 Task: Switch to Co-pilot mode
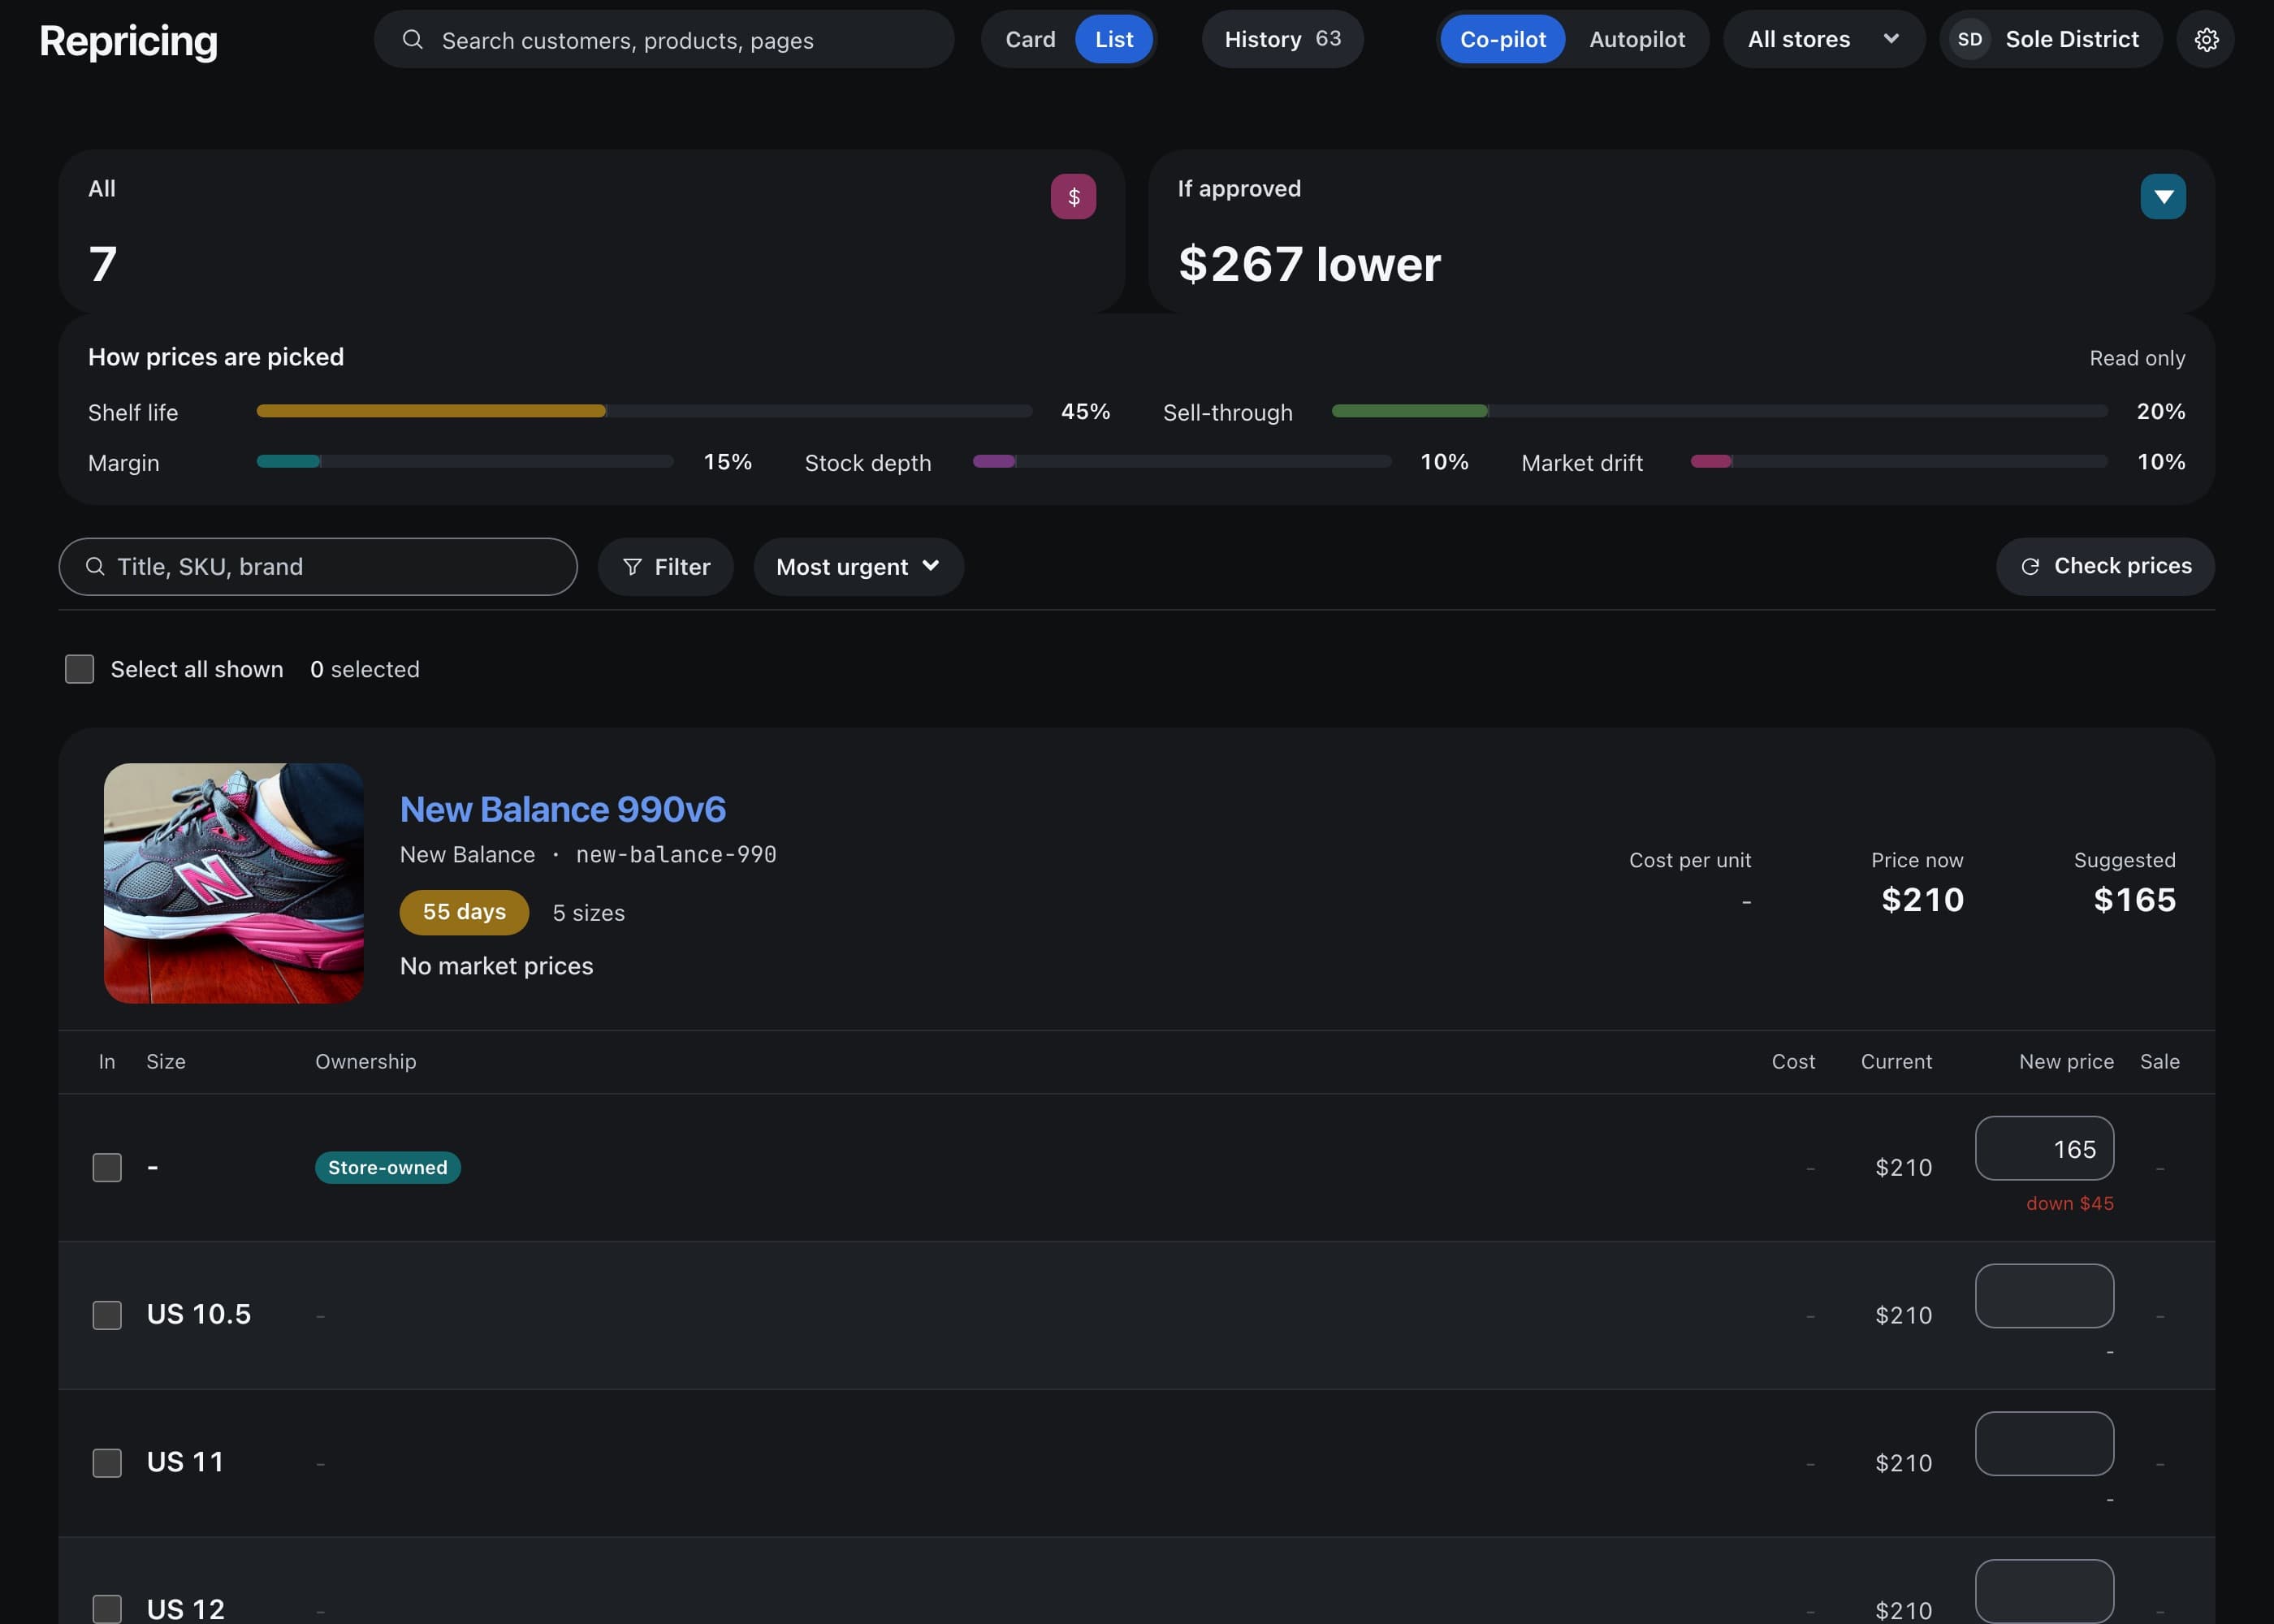1502,39
